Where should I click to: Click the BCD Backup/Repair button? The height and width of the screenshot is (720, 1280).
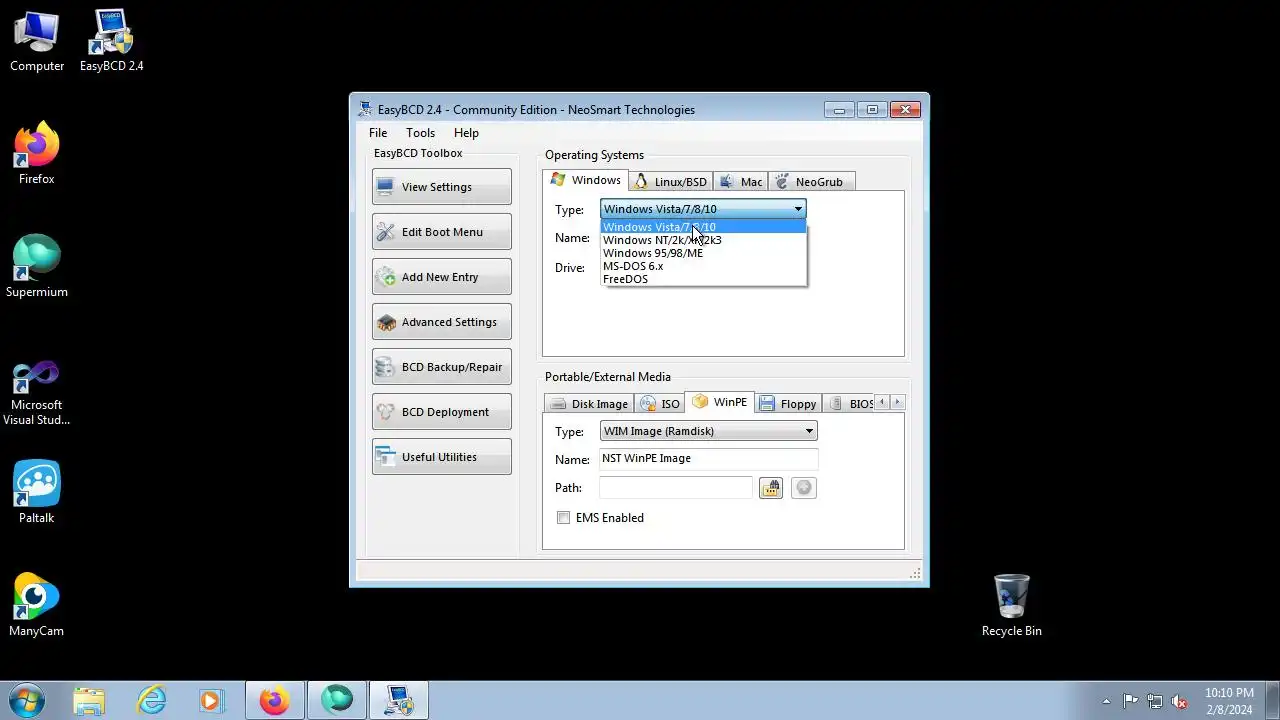(x=441, y=367)
